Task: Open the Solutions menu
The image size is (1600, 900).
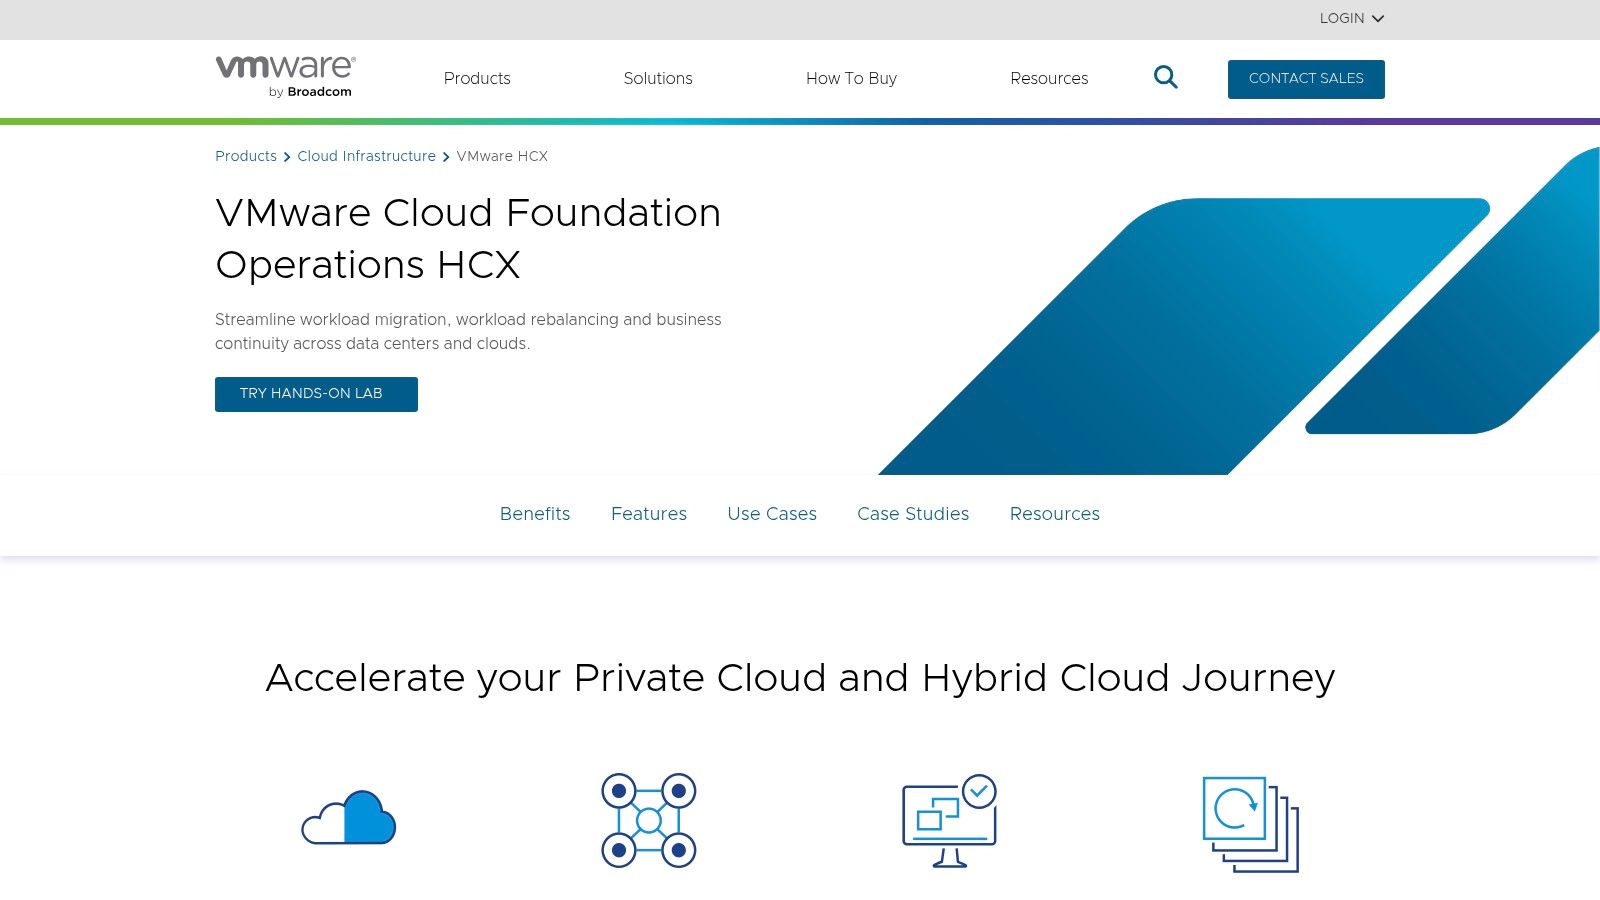Action: click(658, 78)
